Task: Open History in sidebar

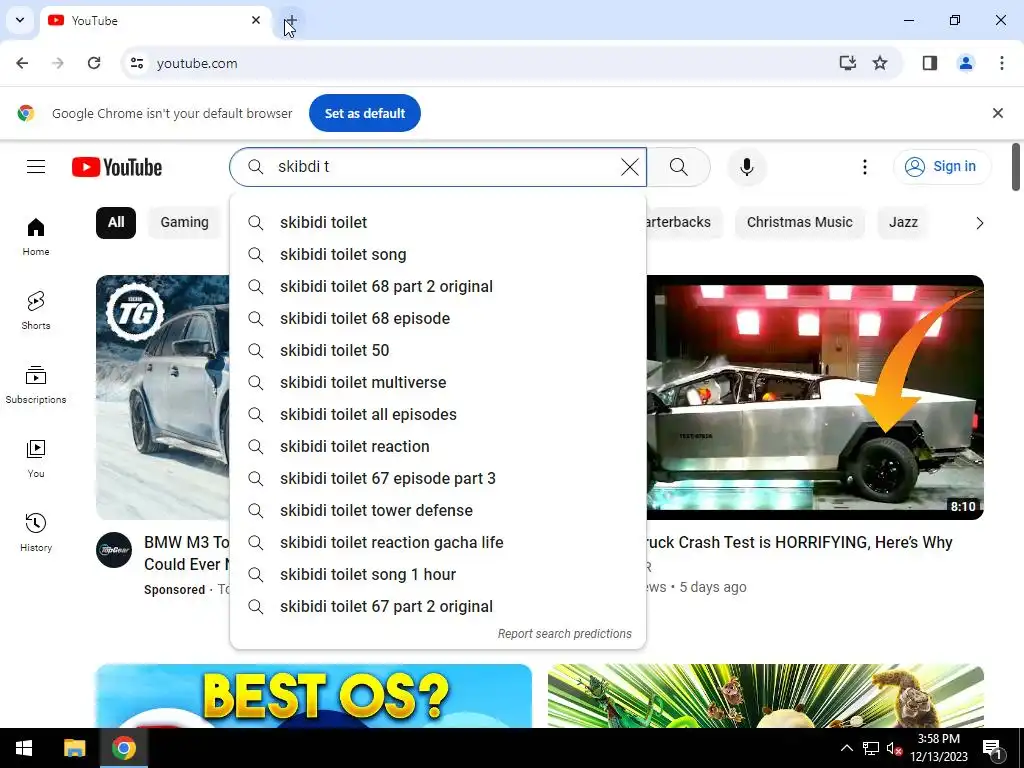Action: 36,533
